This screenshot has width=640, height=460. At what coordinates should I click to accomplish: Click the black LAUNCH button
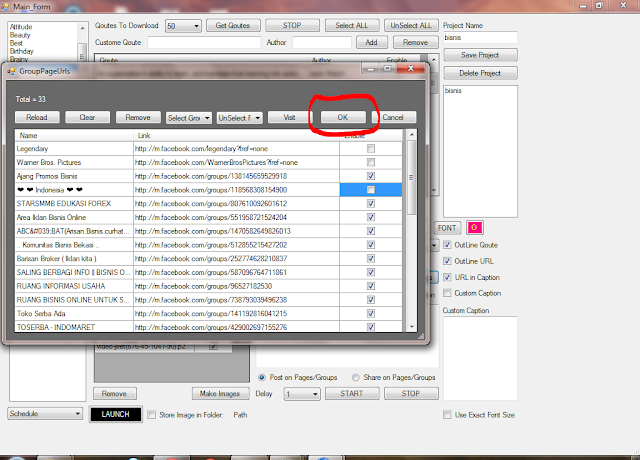[116, 414]
